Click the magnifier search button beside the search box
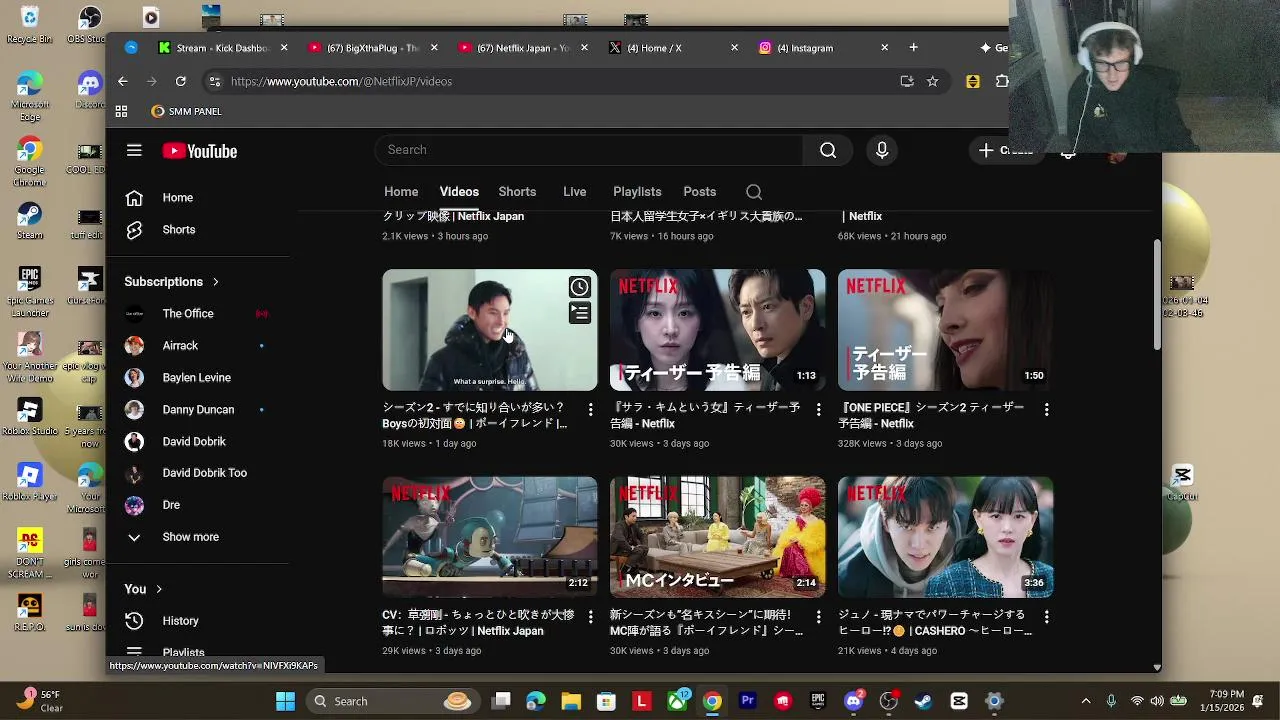 point(828,150)
